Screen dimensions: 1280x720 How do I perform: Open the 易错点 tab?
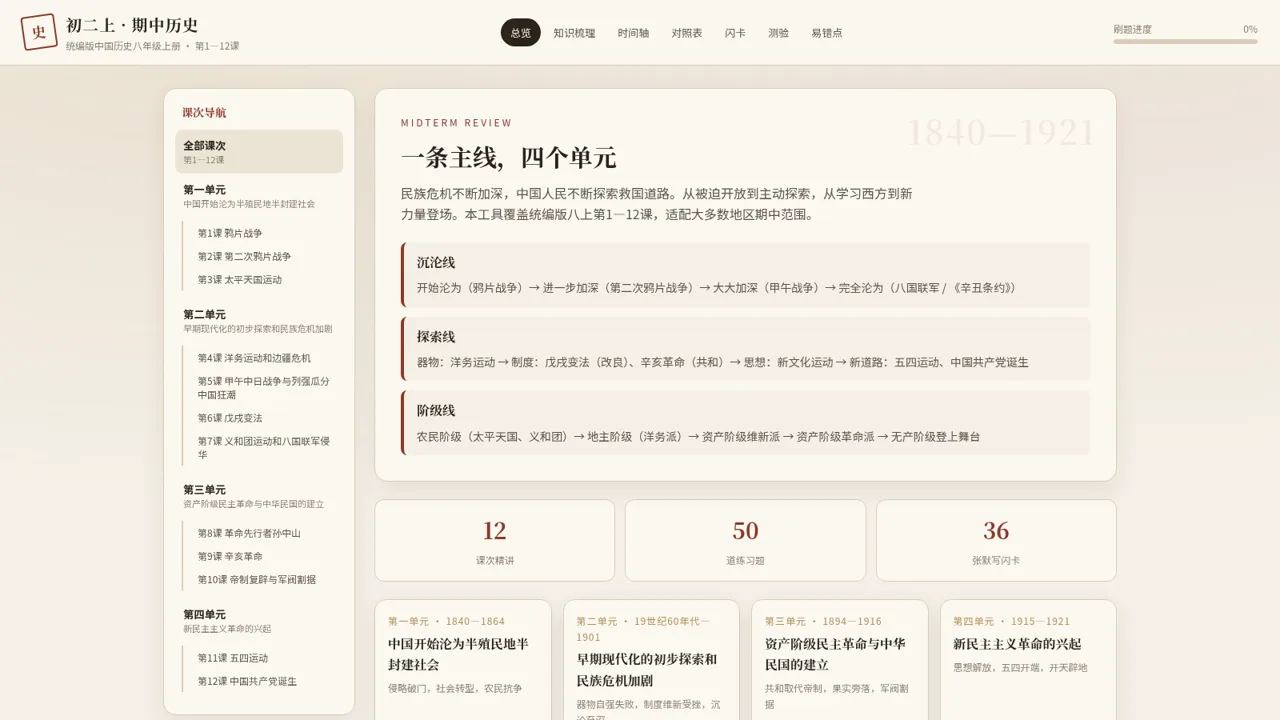click(x=826, y=33)
